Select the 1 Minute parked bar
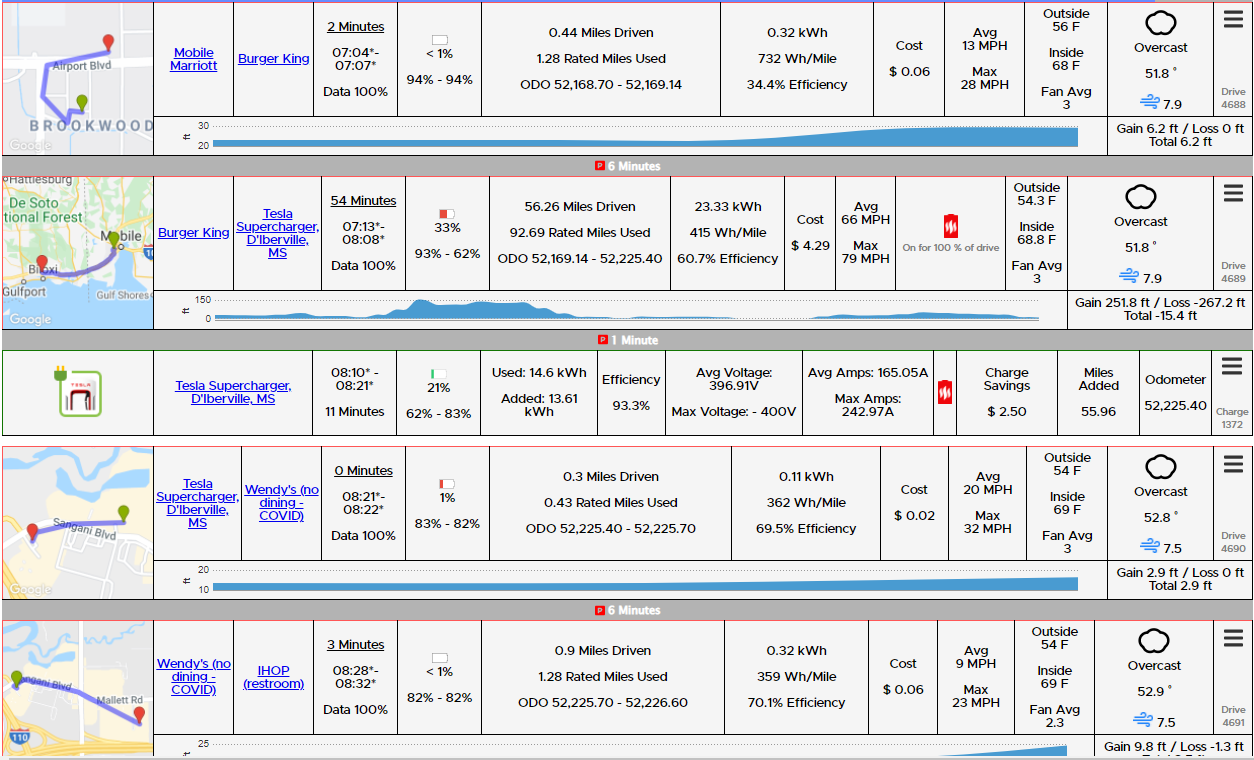The height and width of the screenshot is (760, 1254). 627,340
